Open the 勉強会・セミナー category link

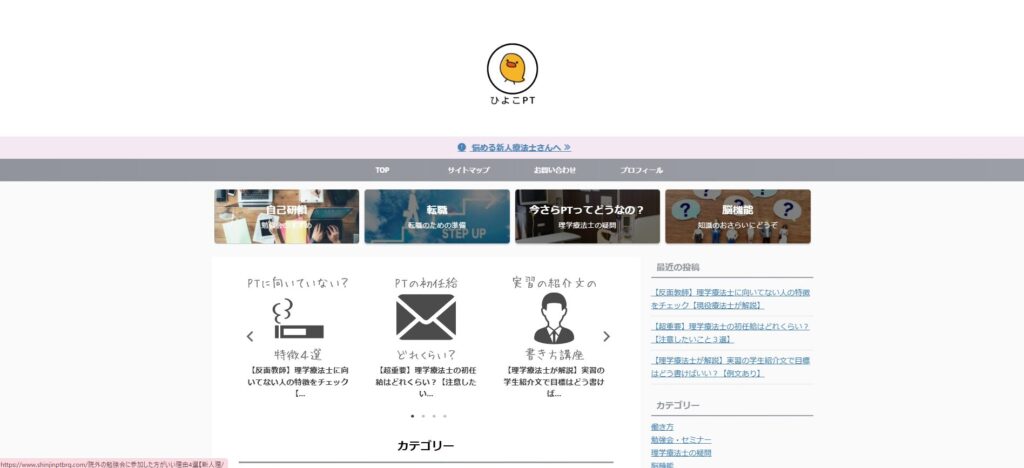pyautogui.click(x=681, y=440)
